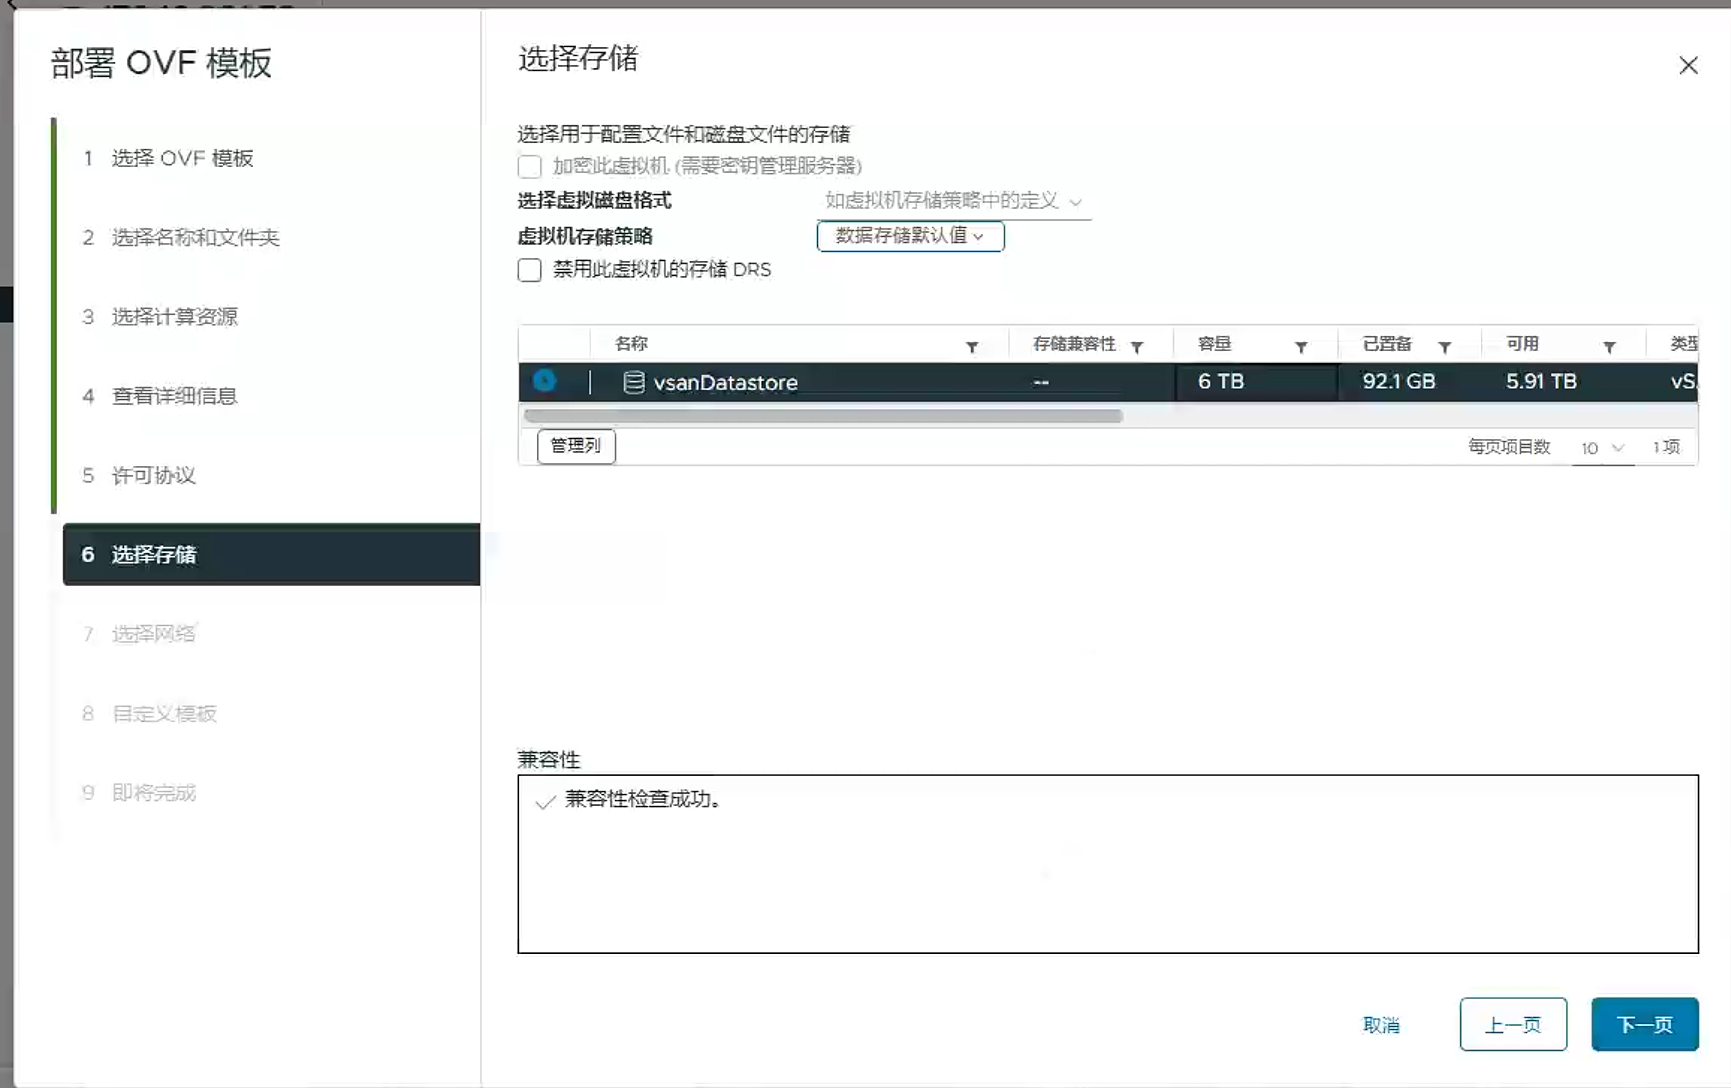Click the 下一页 button
The height and width of the screenshot is (1088, 1731).
[x=1644, y=1024]
